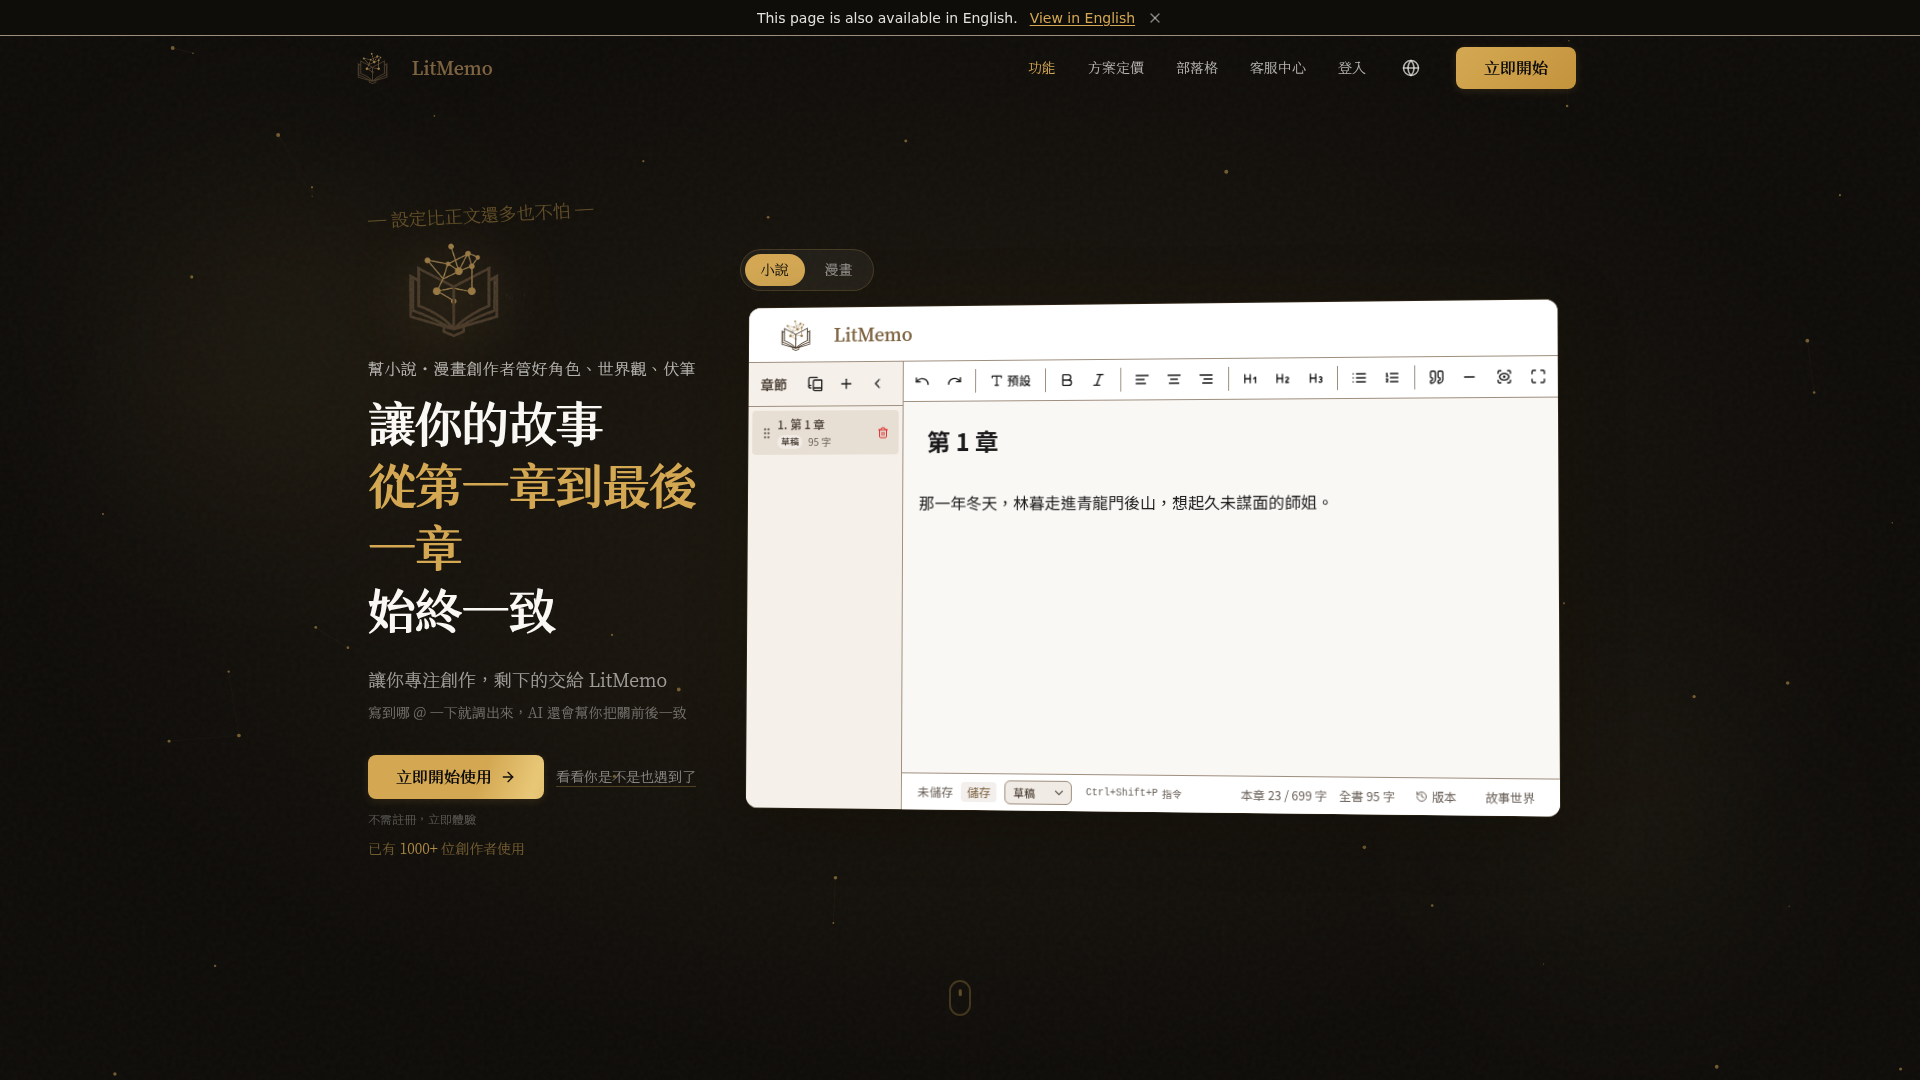Click the 未儲存 status text
This screenshot has height=1080, width=1920.
(935, 792)
